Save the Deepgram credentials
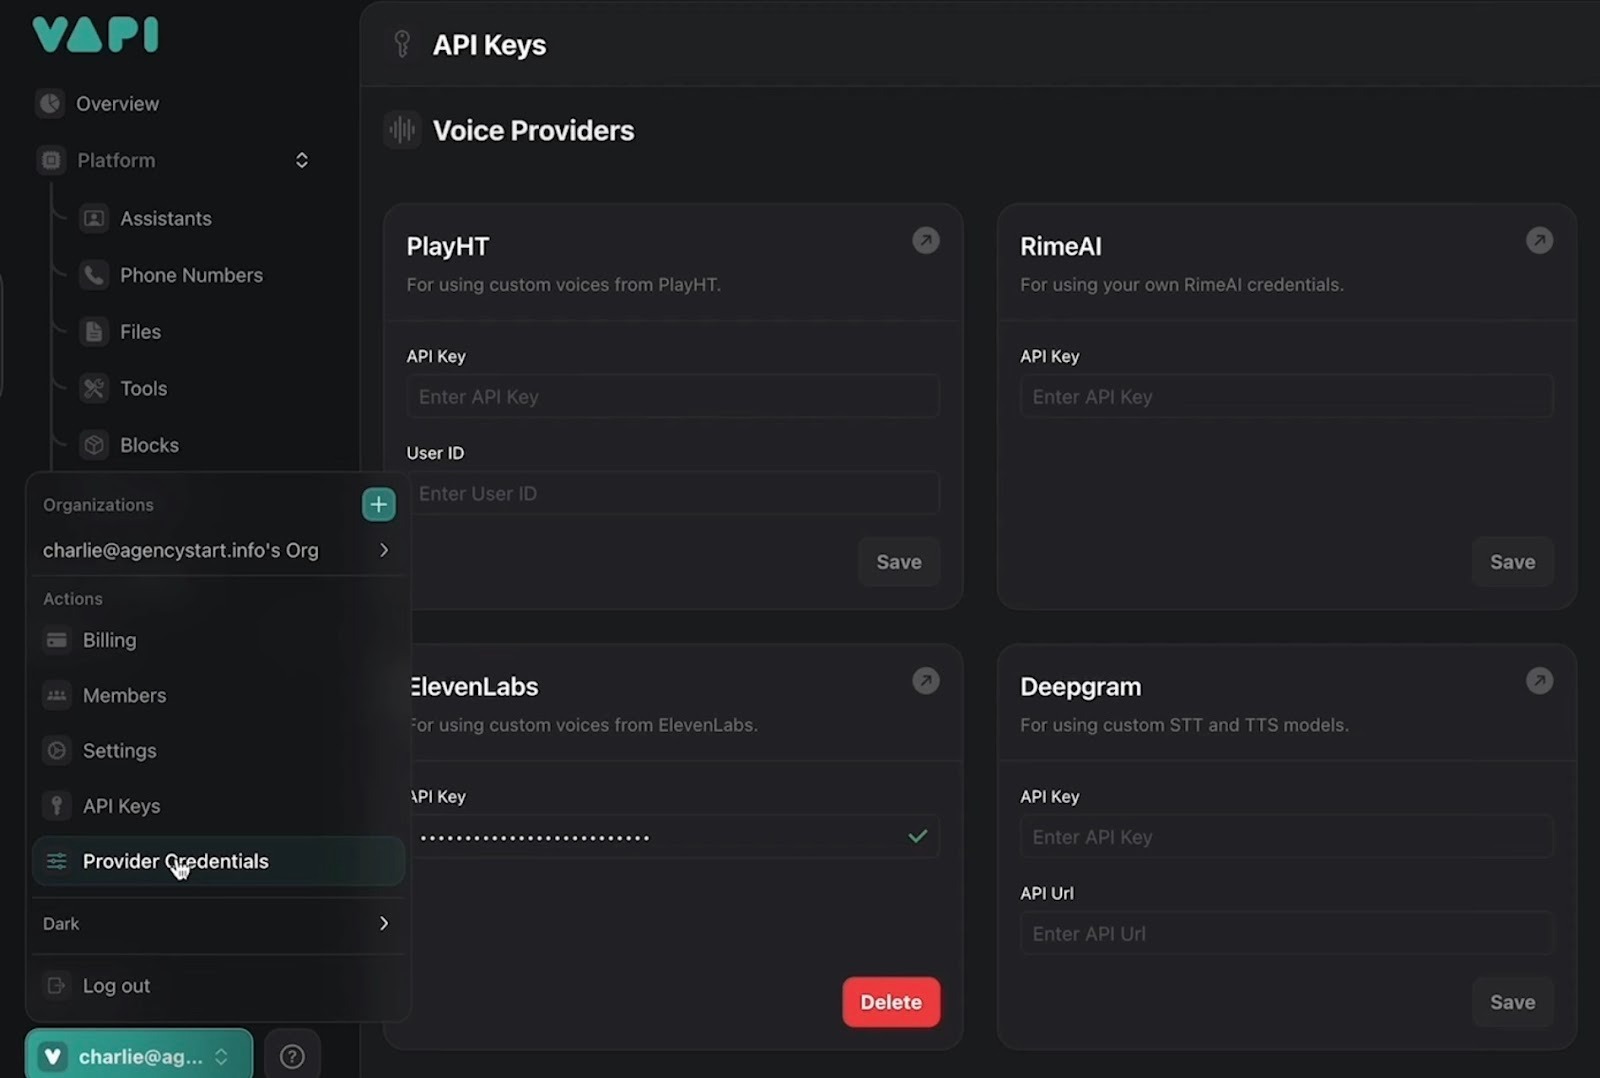The width and height of the screenshot is (1600, 1078). coord(1512,1002)
